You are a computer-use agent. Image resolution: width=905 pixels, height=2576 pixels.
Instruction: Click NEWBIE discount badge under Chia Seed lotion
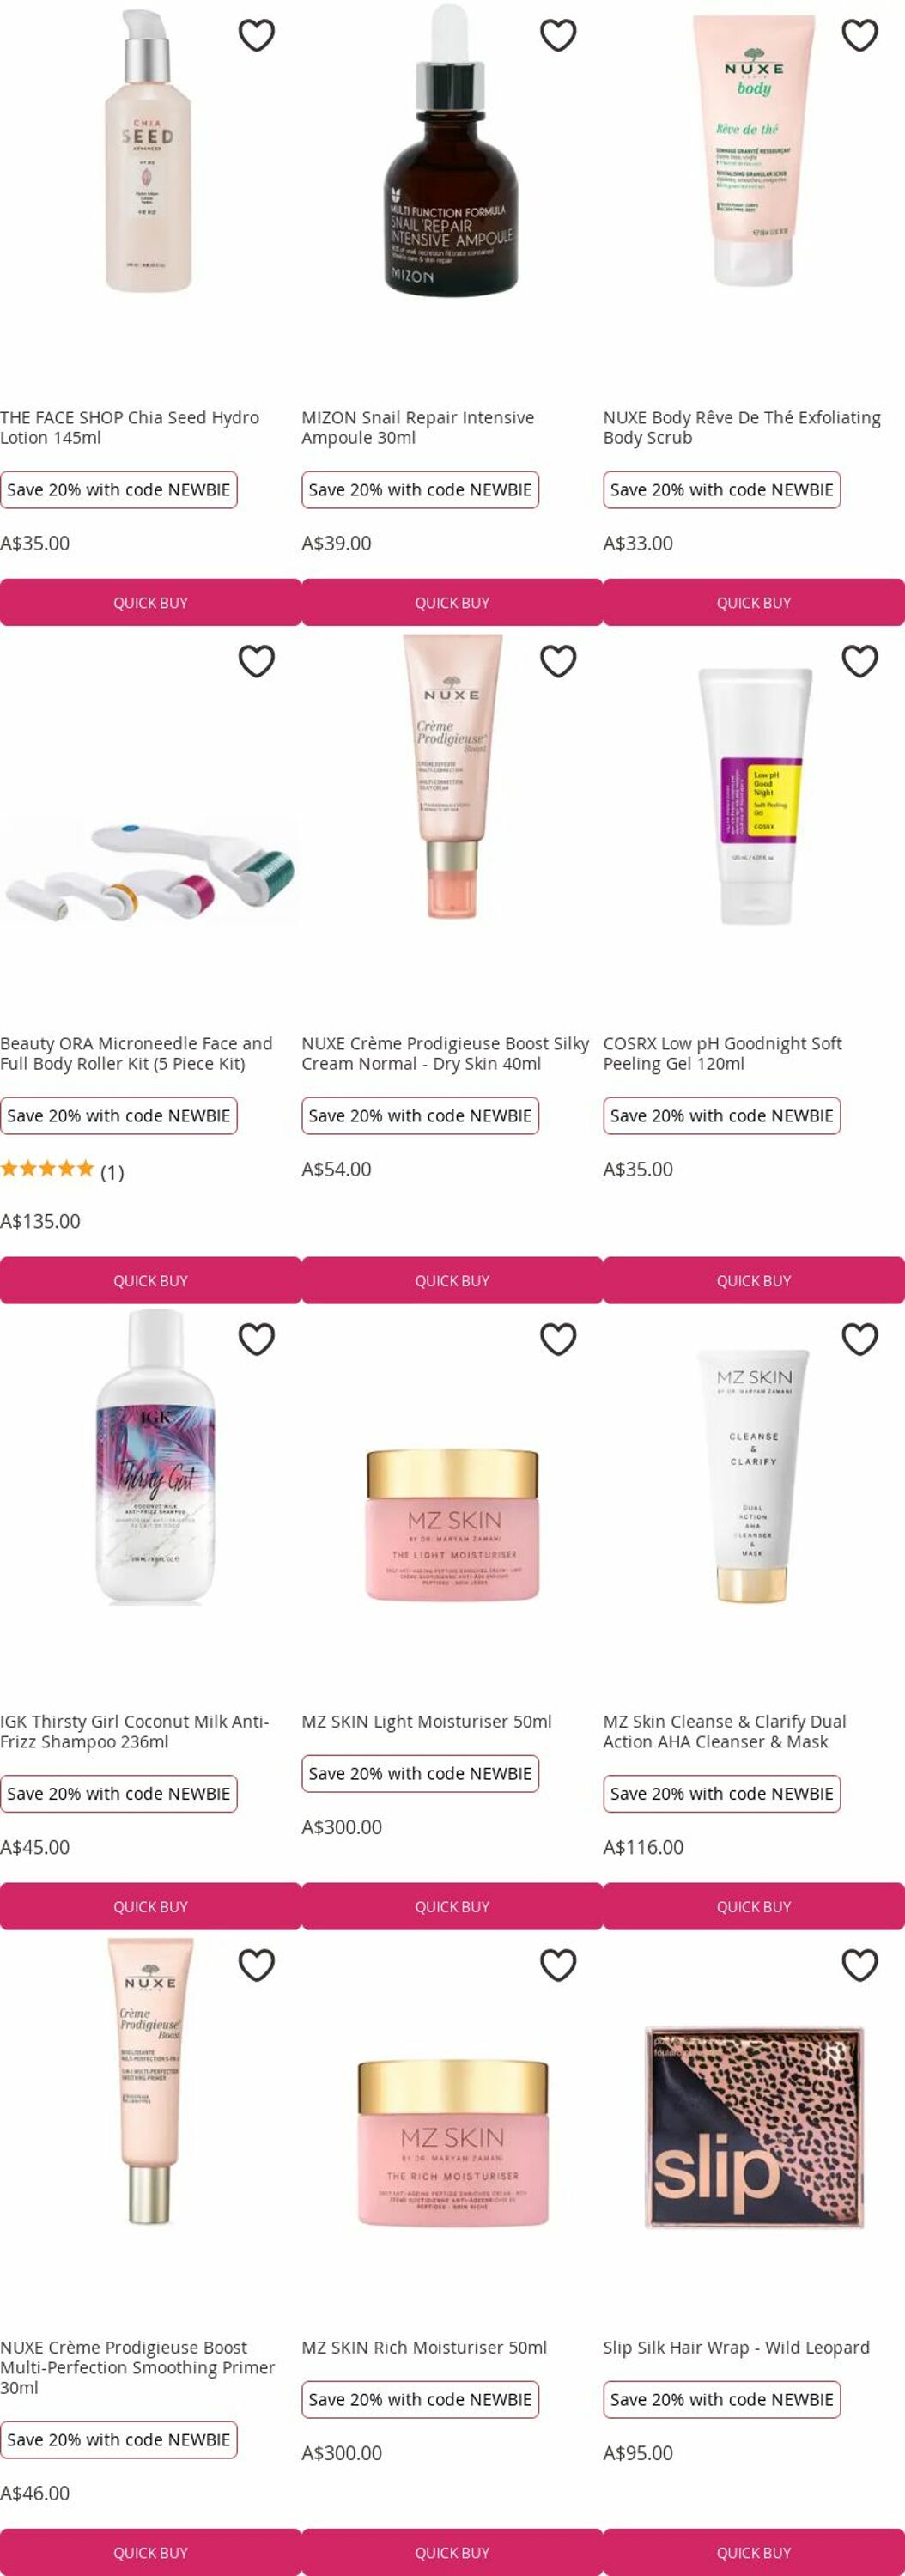point(118,490)
